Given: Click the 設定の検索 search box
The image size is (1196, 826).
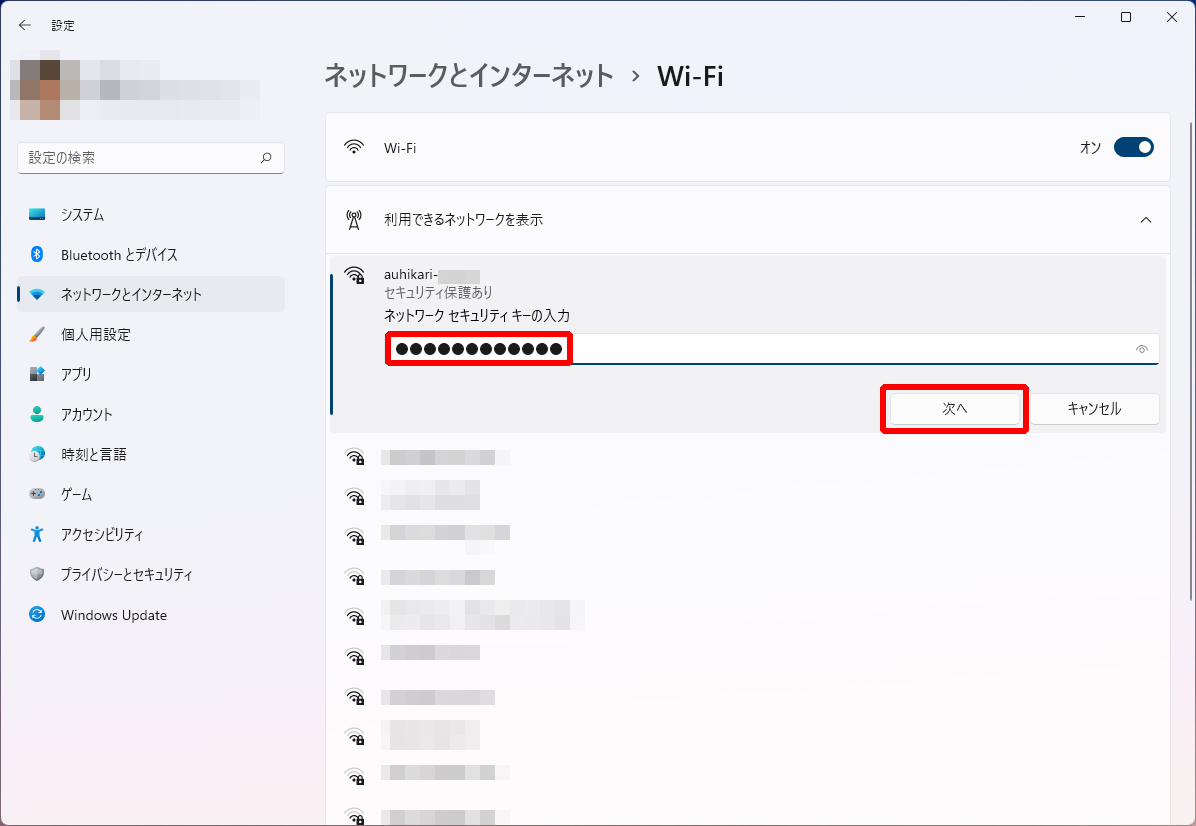Looking at the screenshot, I should tap(140, 158).
